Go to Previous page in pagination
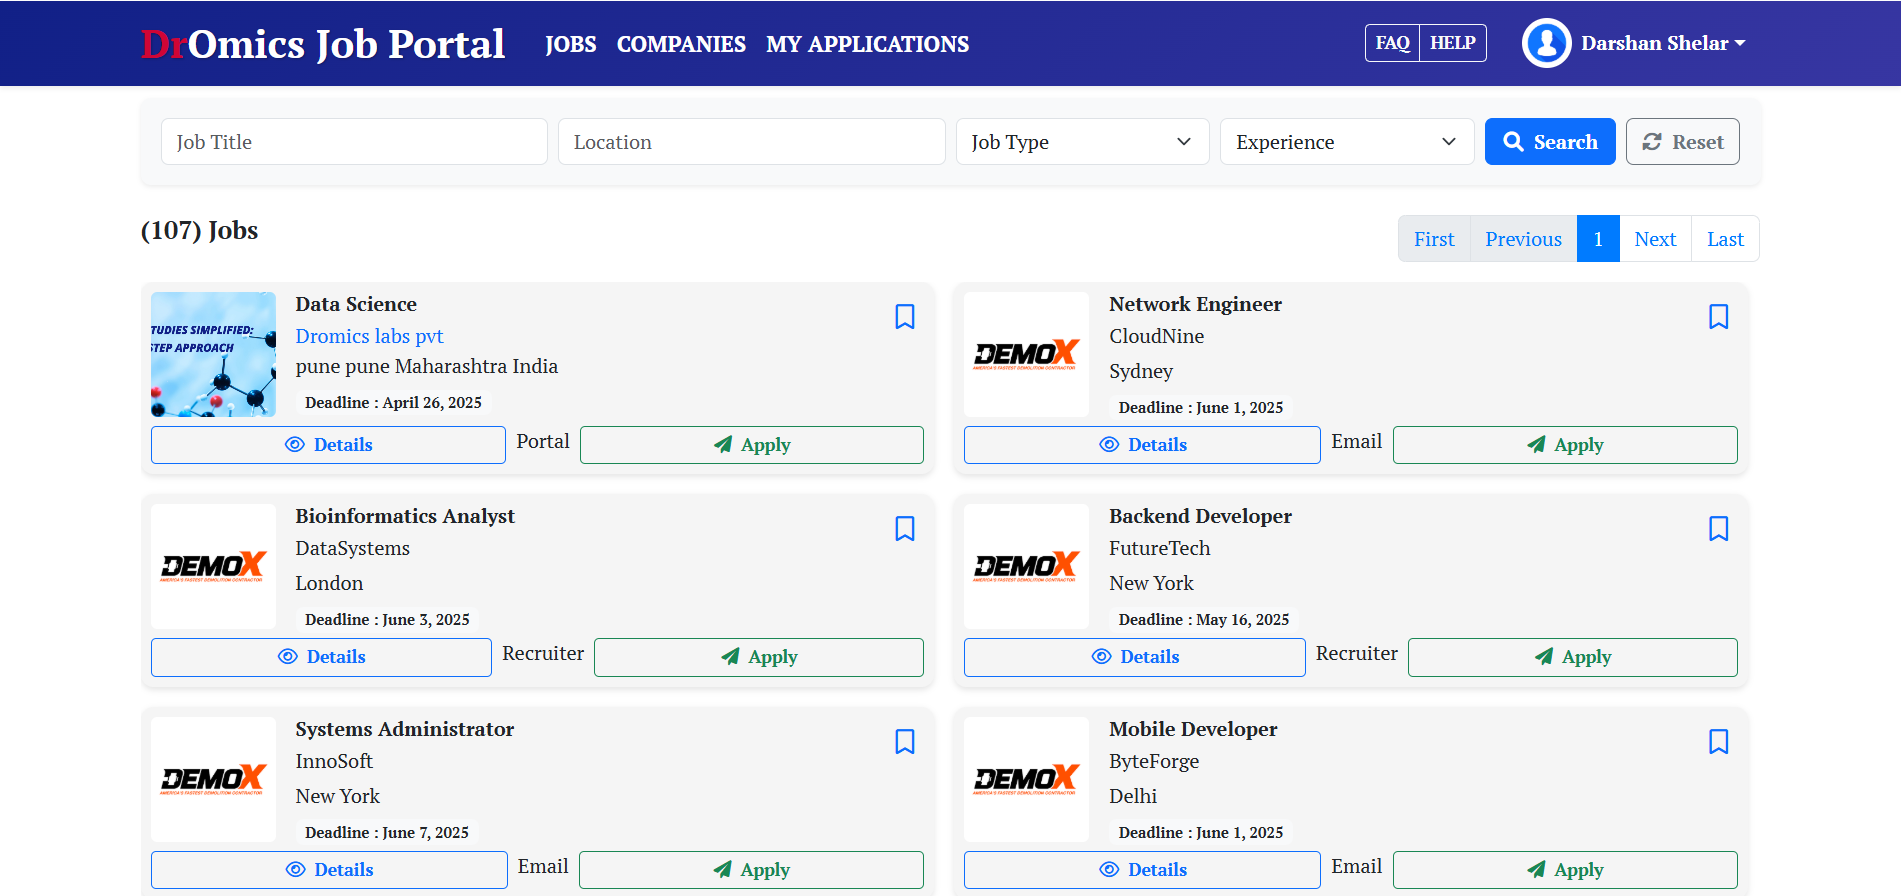Image resolution: width=1901 pixels, height=896 pixels. pyautogui.click(x=1523, y=239)
